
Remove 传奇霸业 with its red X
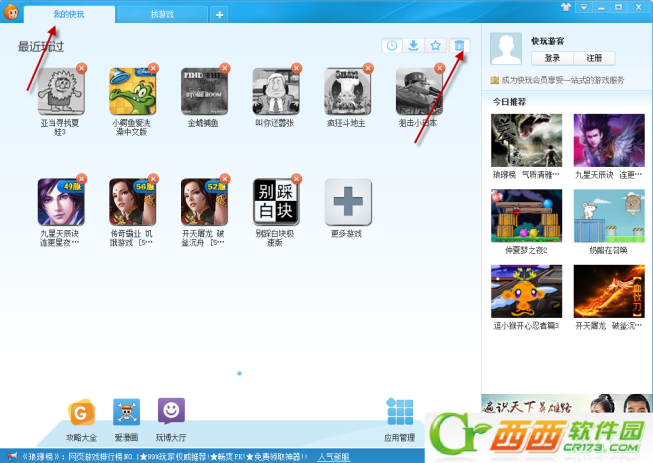[x=154, y=179]
